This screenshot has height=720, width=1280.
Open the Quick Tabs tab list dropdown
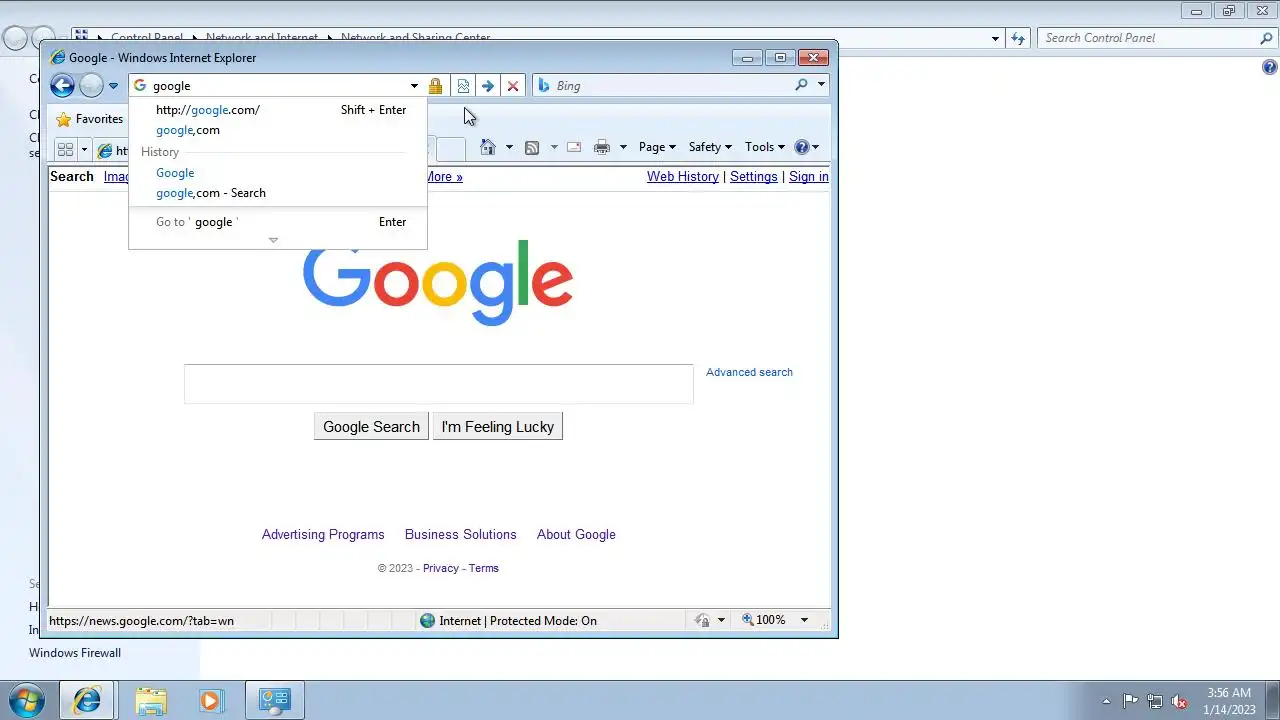tap(84, 150)
